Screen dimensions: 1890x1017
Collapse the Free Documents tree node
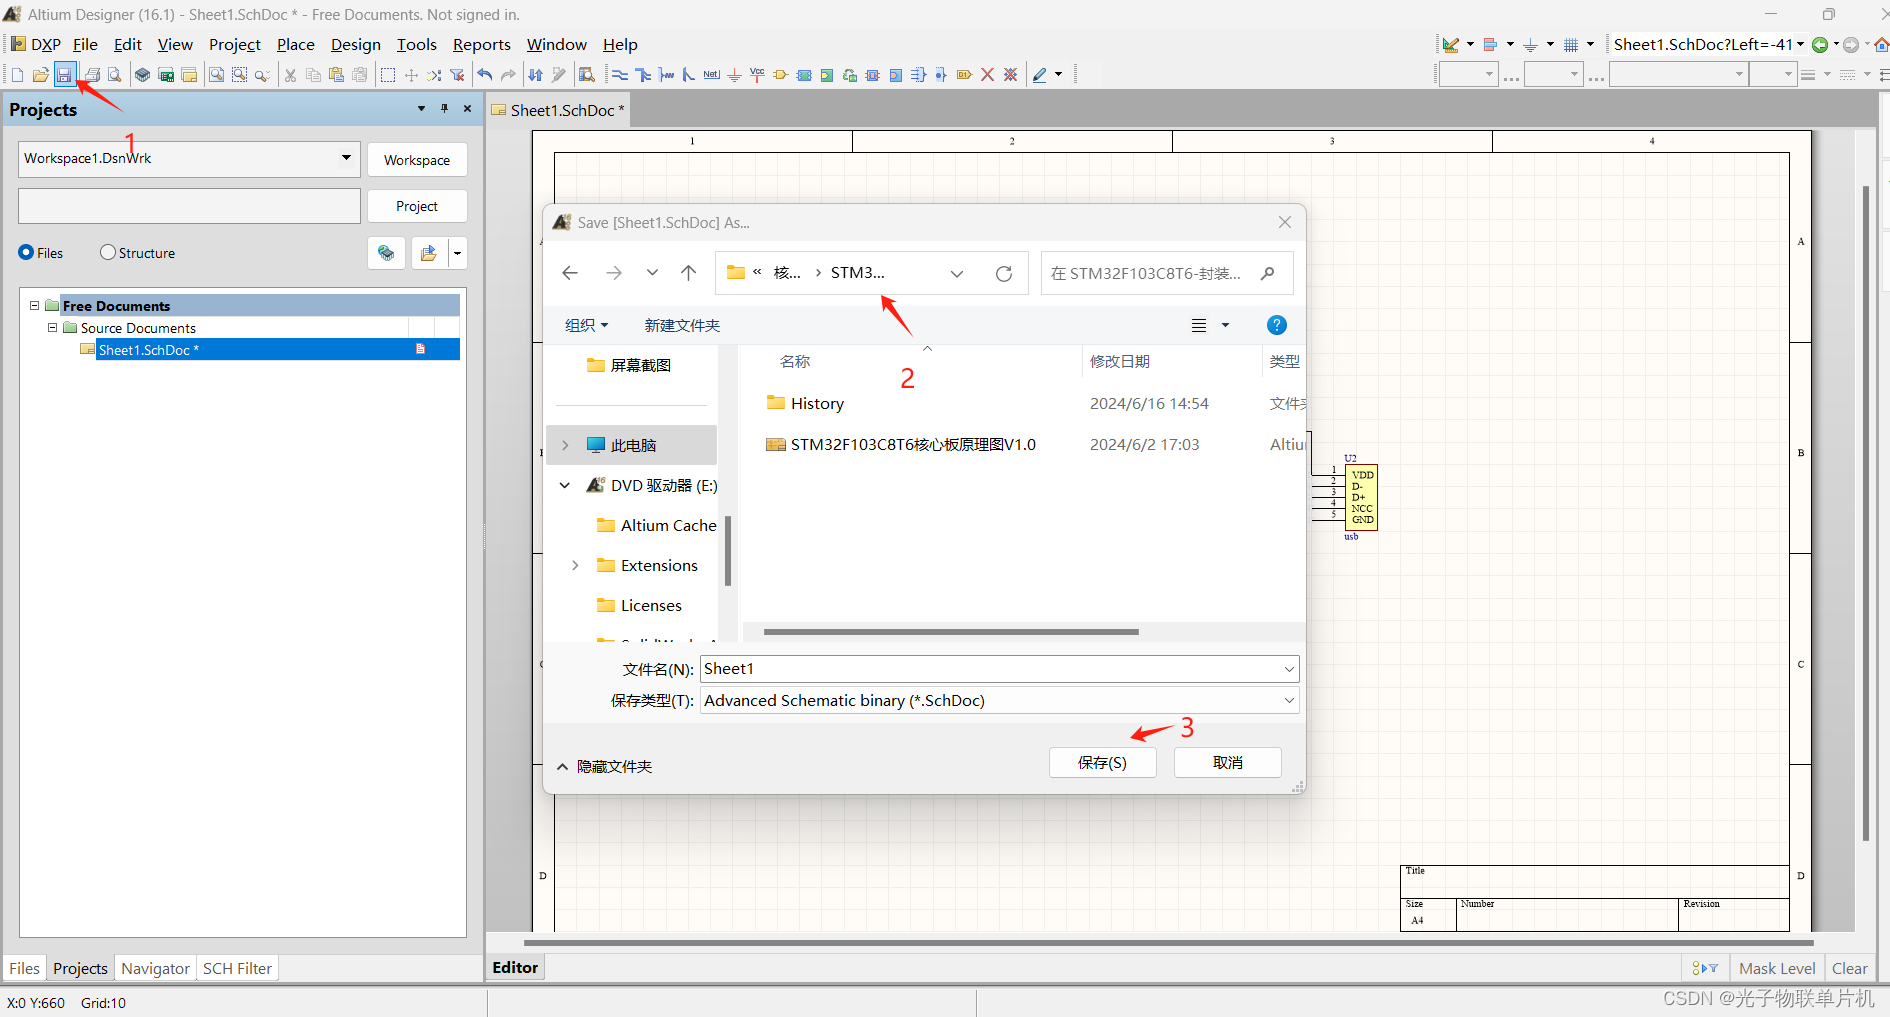click(x=34, y=306)
